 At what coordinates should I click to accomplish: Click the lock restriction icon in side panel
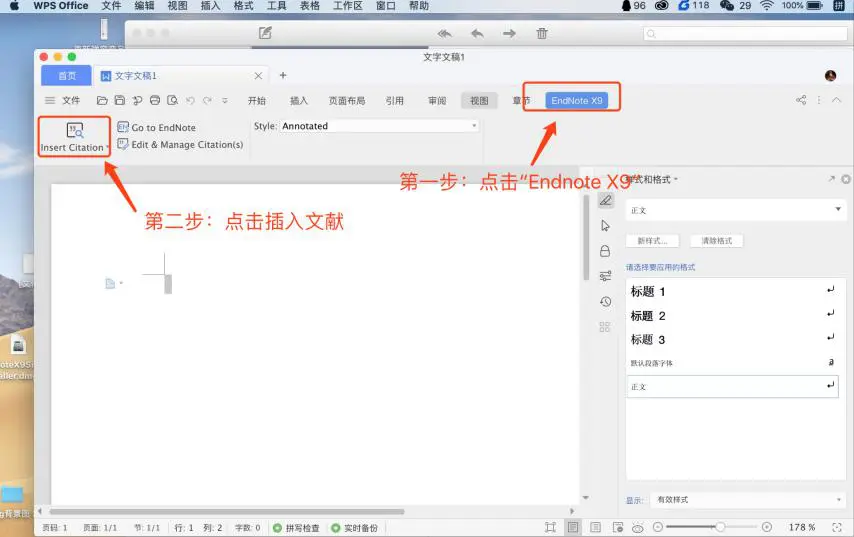(x=605, y=251)
